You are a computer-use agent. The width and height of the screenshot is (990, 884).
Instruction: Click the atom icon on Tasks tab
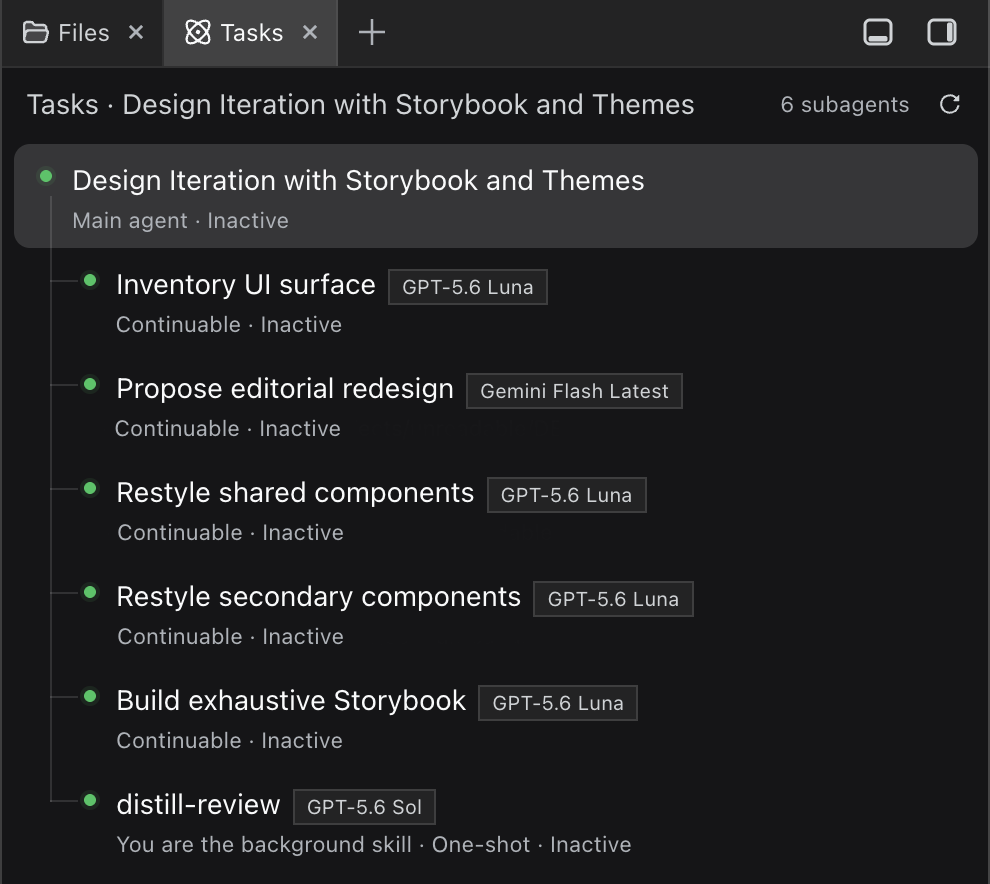198,32
